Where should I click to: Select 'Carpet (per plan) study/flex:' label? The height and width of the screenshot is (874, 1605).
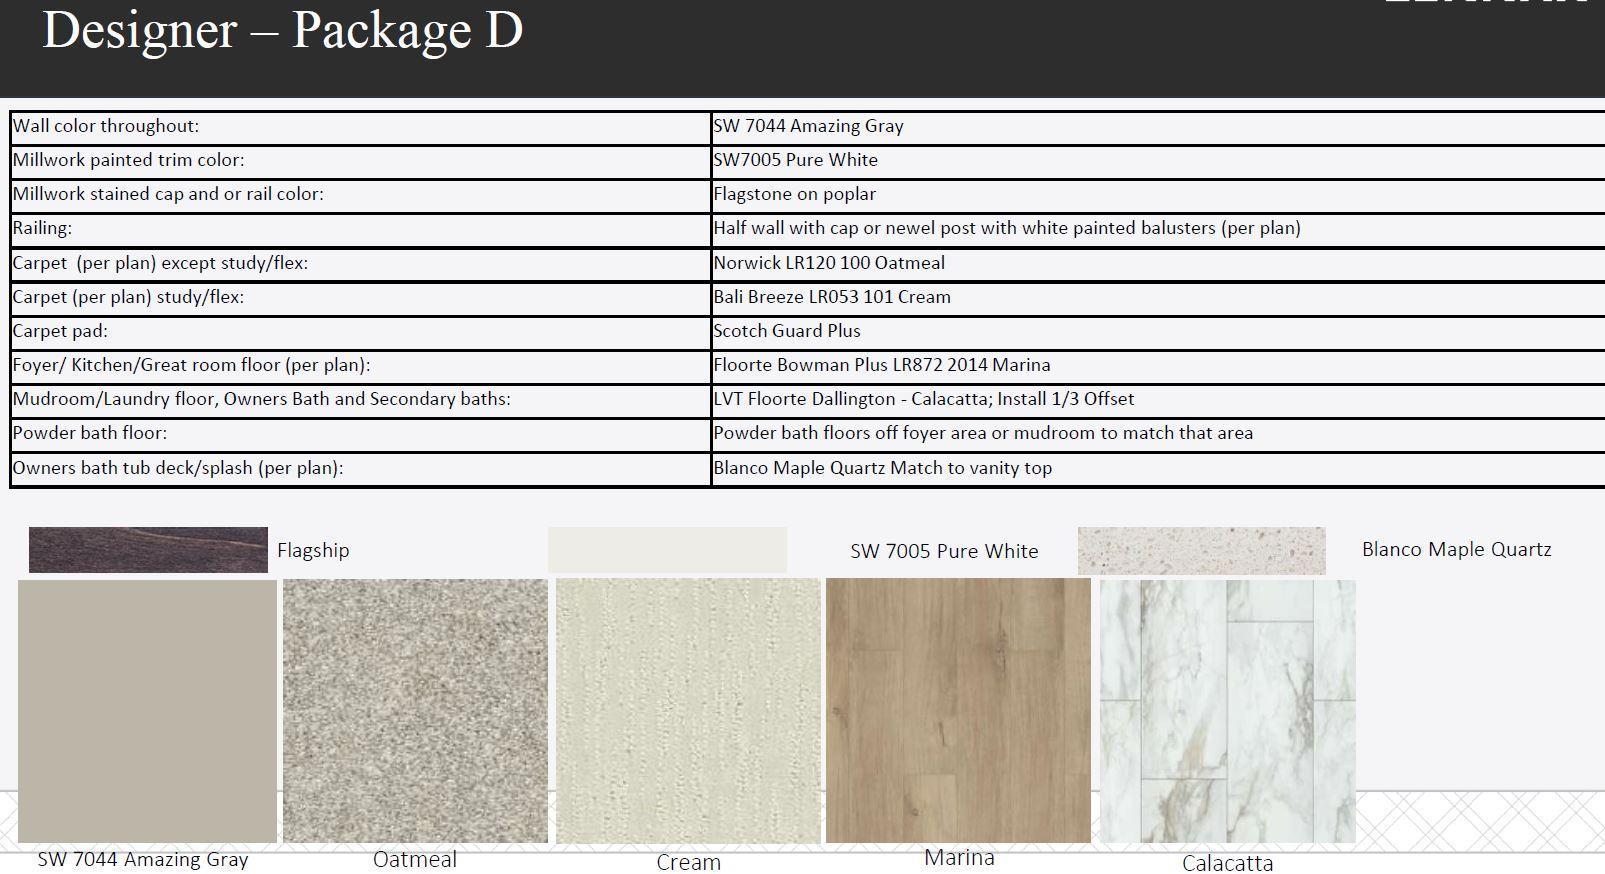[x=128, y=297]
